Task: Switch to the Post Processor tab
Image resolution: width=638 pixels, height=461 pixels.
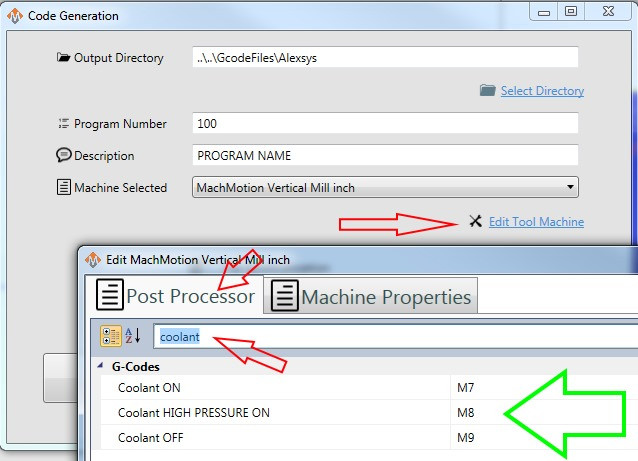Action: [176, 296]
